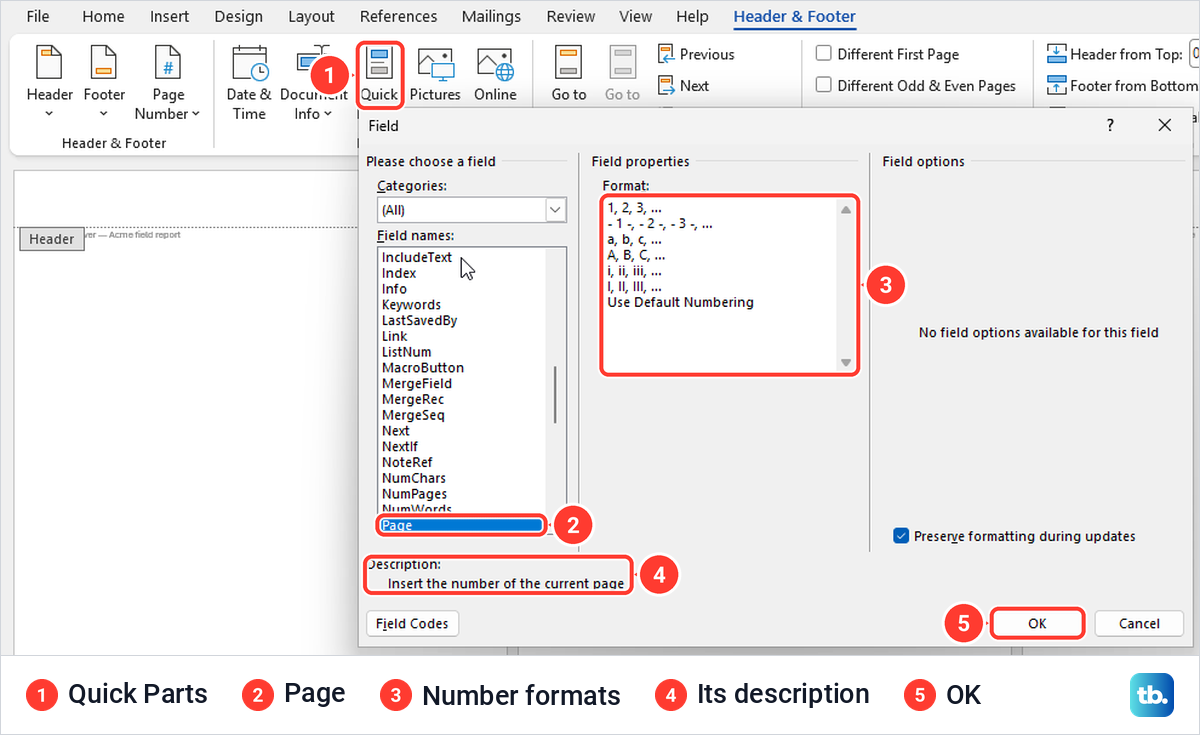Select Keywords field name
1200x735 pixels.
[411, 305]
